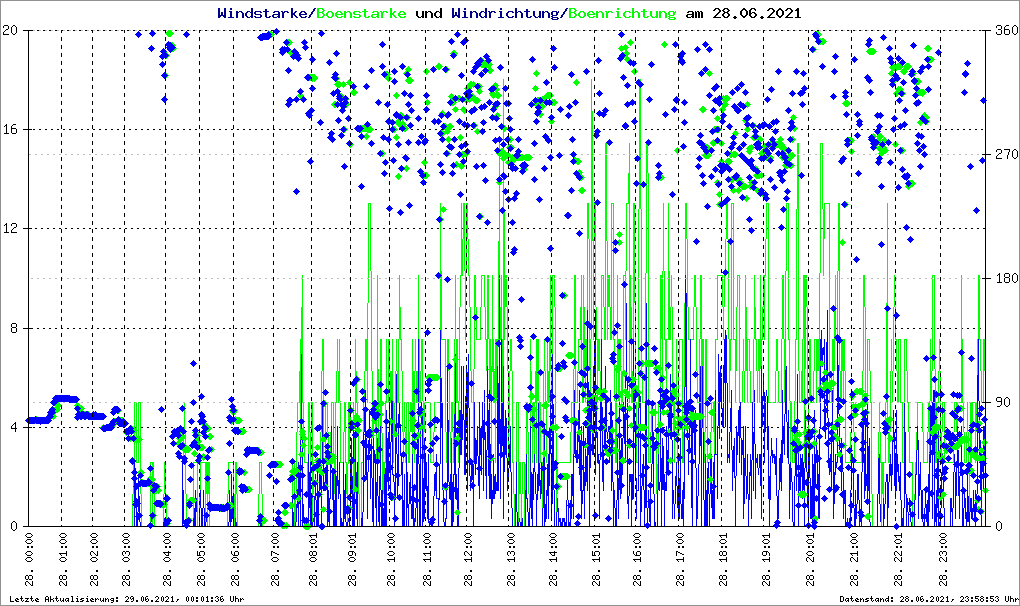Click the green "Boenstarke" title word

pos(361,13)
